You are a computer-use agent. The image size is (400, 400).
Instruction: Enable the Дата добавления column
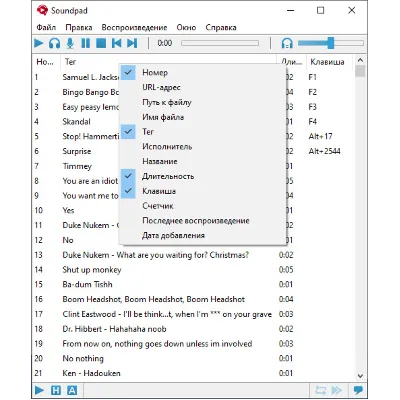click(202, 235)
